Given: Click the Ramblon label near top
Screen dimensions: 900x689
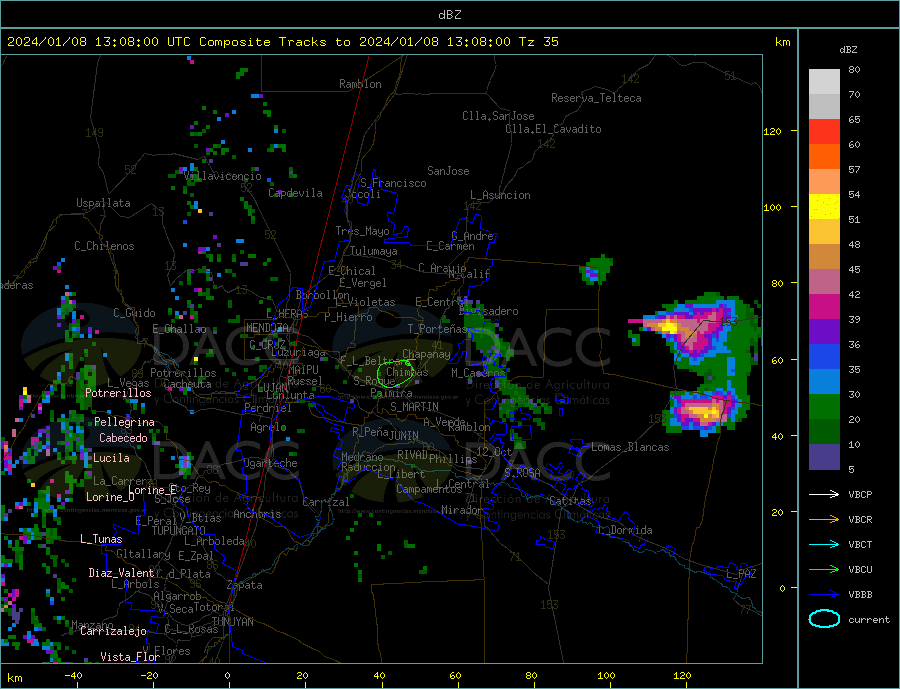Looking at the screenshot, I should click(x=360, y=84).
